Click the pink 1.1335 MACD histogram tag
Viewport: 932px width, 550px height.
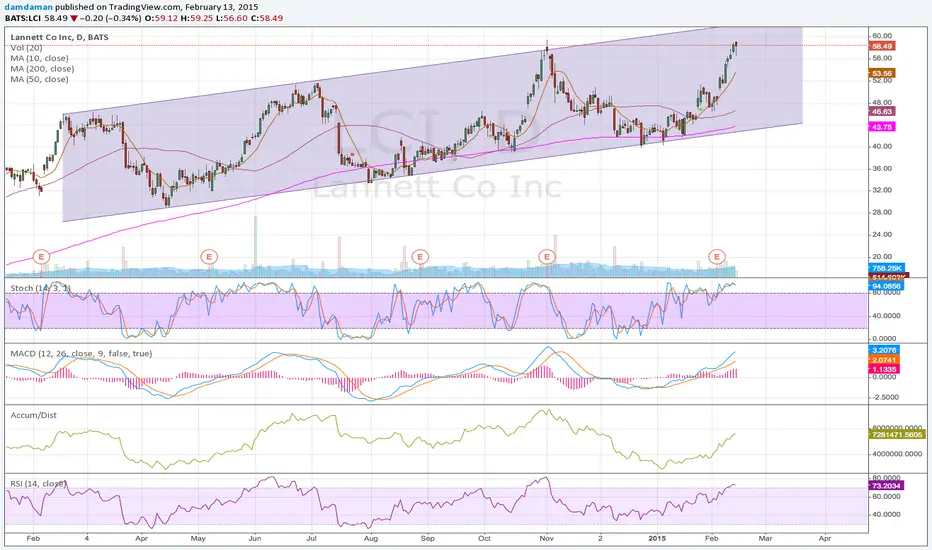884,369
